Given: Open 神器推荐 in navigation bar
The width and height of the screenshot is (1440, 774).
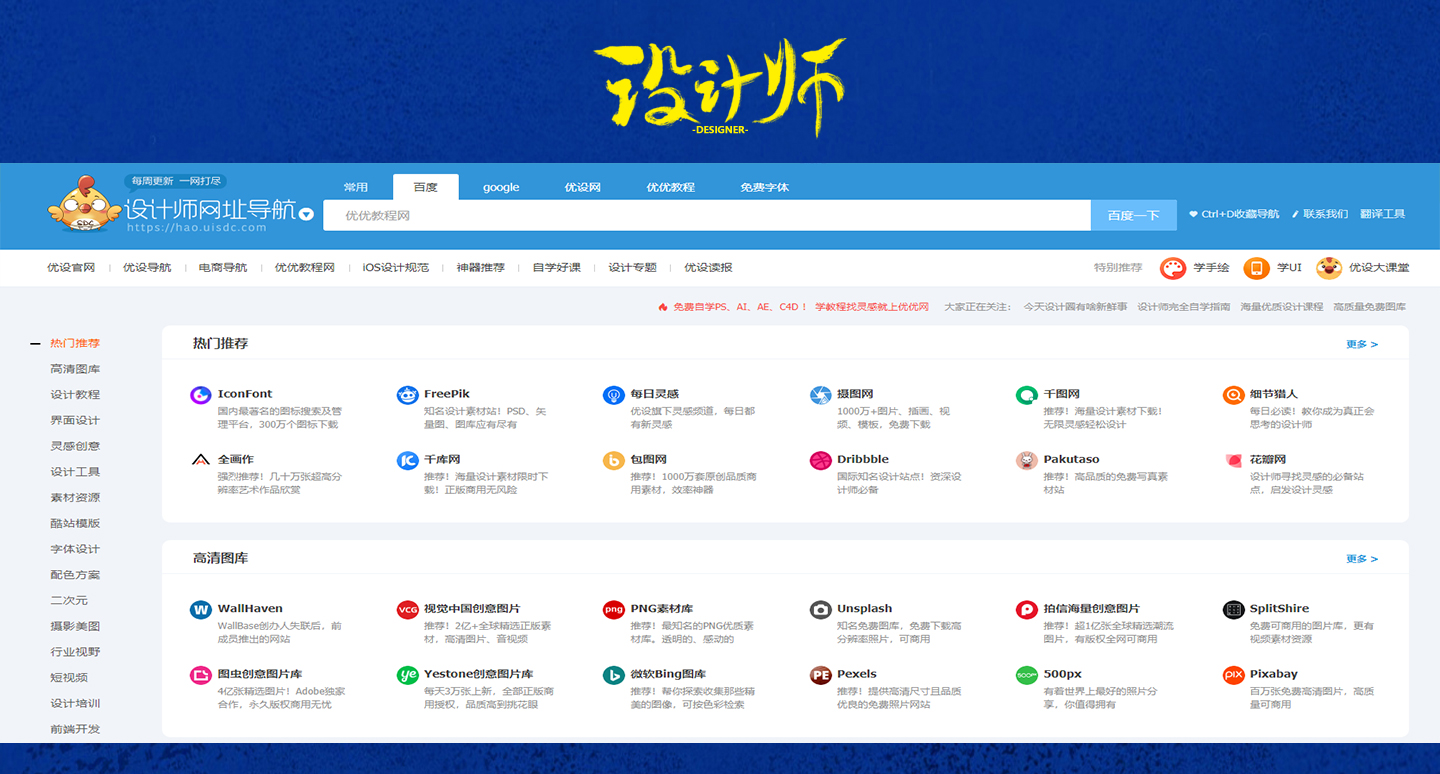Looking at the screenshot, I should coord(481,268).
